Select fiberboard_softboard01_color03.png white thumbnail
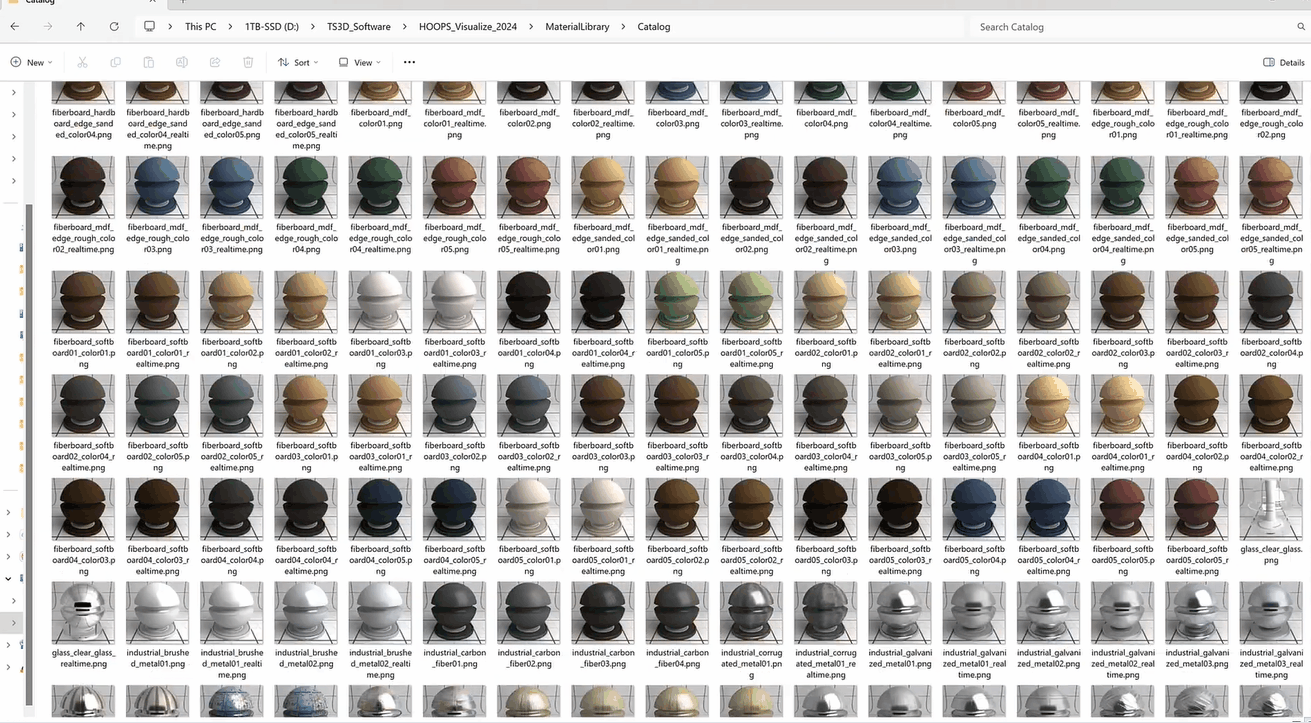 pyautogui.click(x=380, y=302)
